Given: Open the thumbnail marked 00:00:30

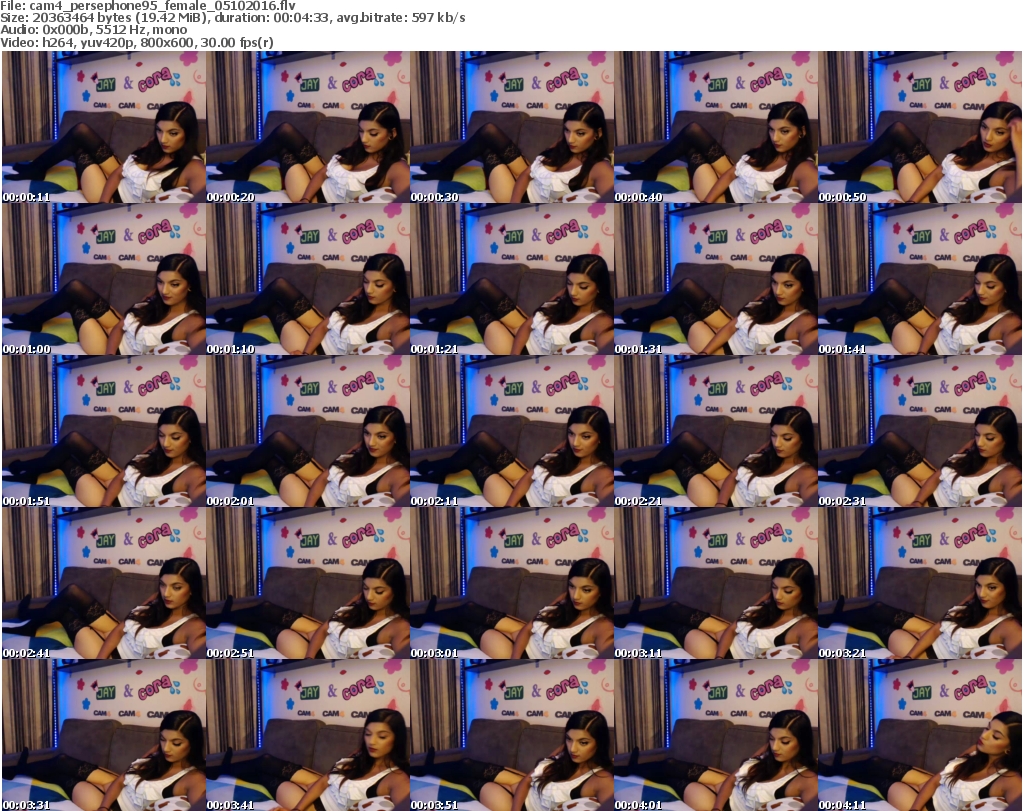Looking at the screenshot, I should 511,128.
